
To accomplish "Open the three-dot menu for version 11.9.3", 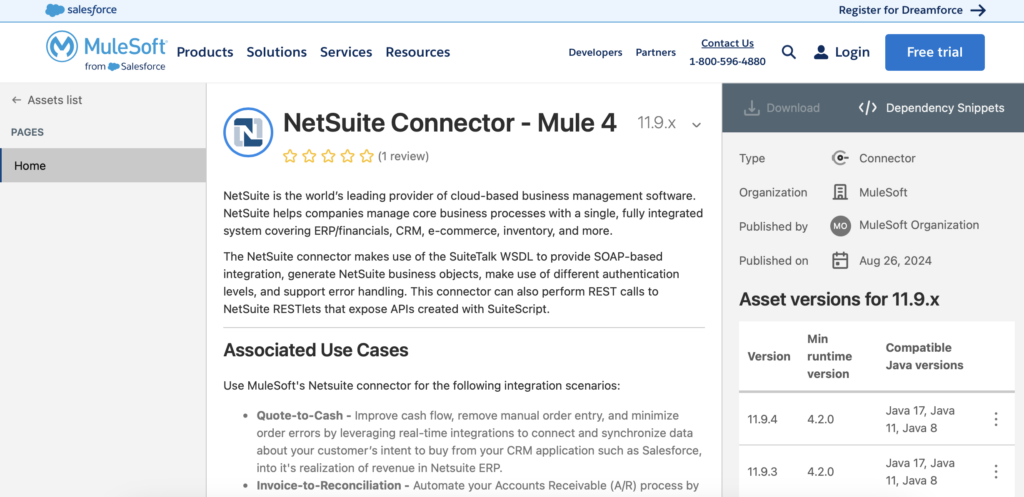I will (x=996, y=472).
